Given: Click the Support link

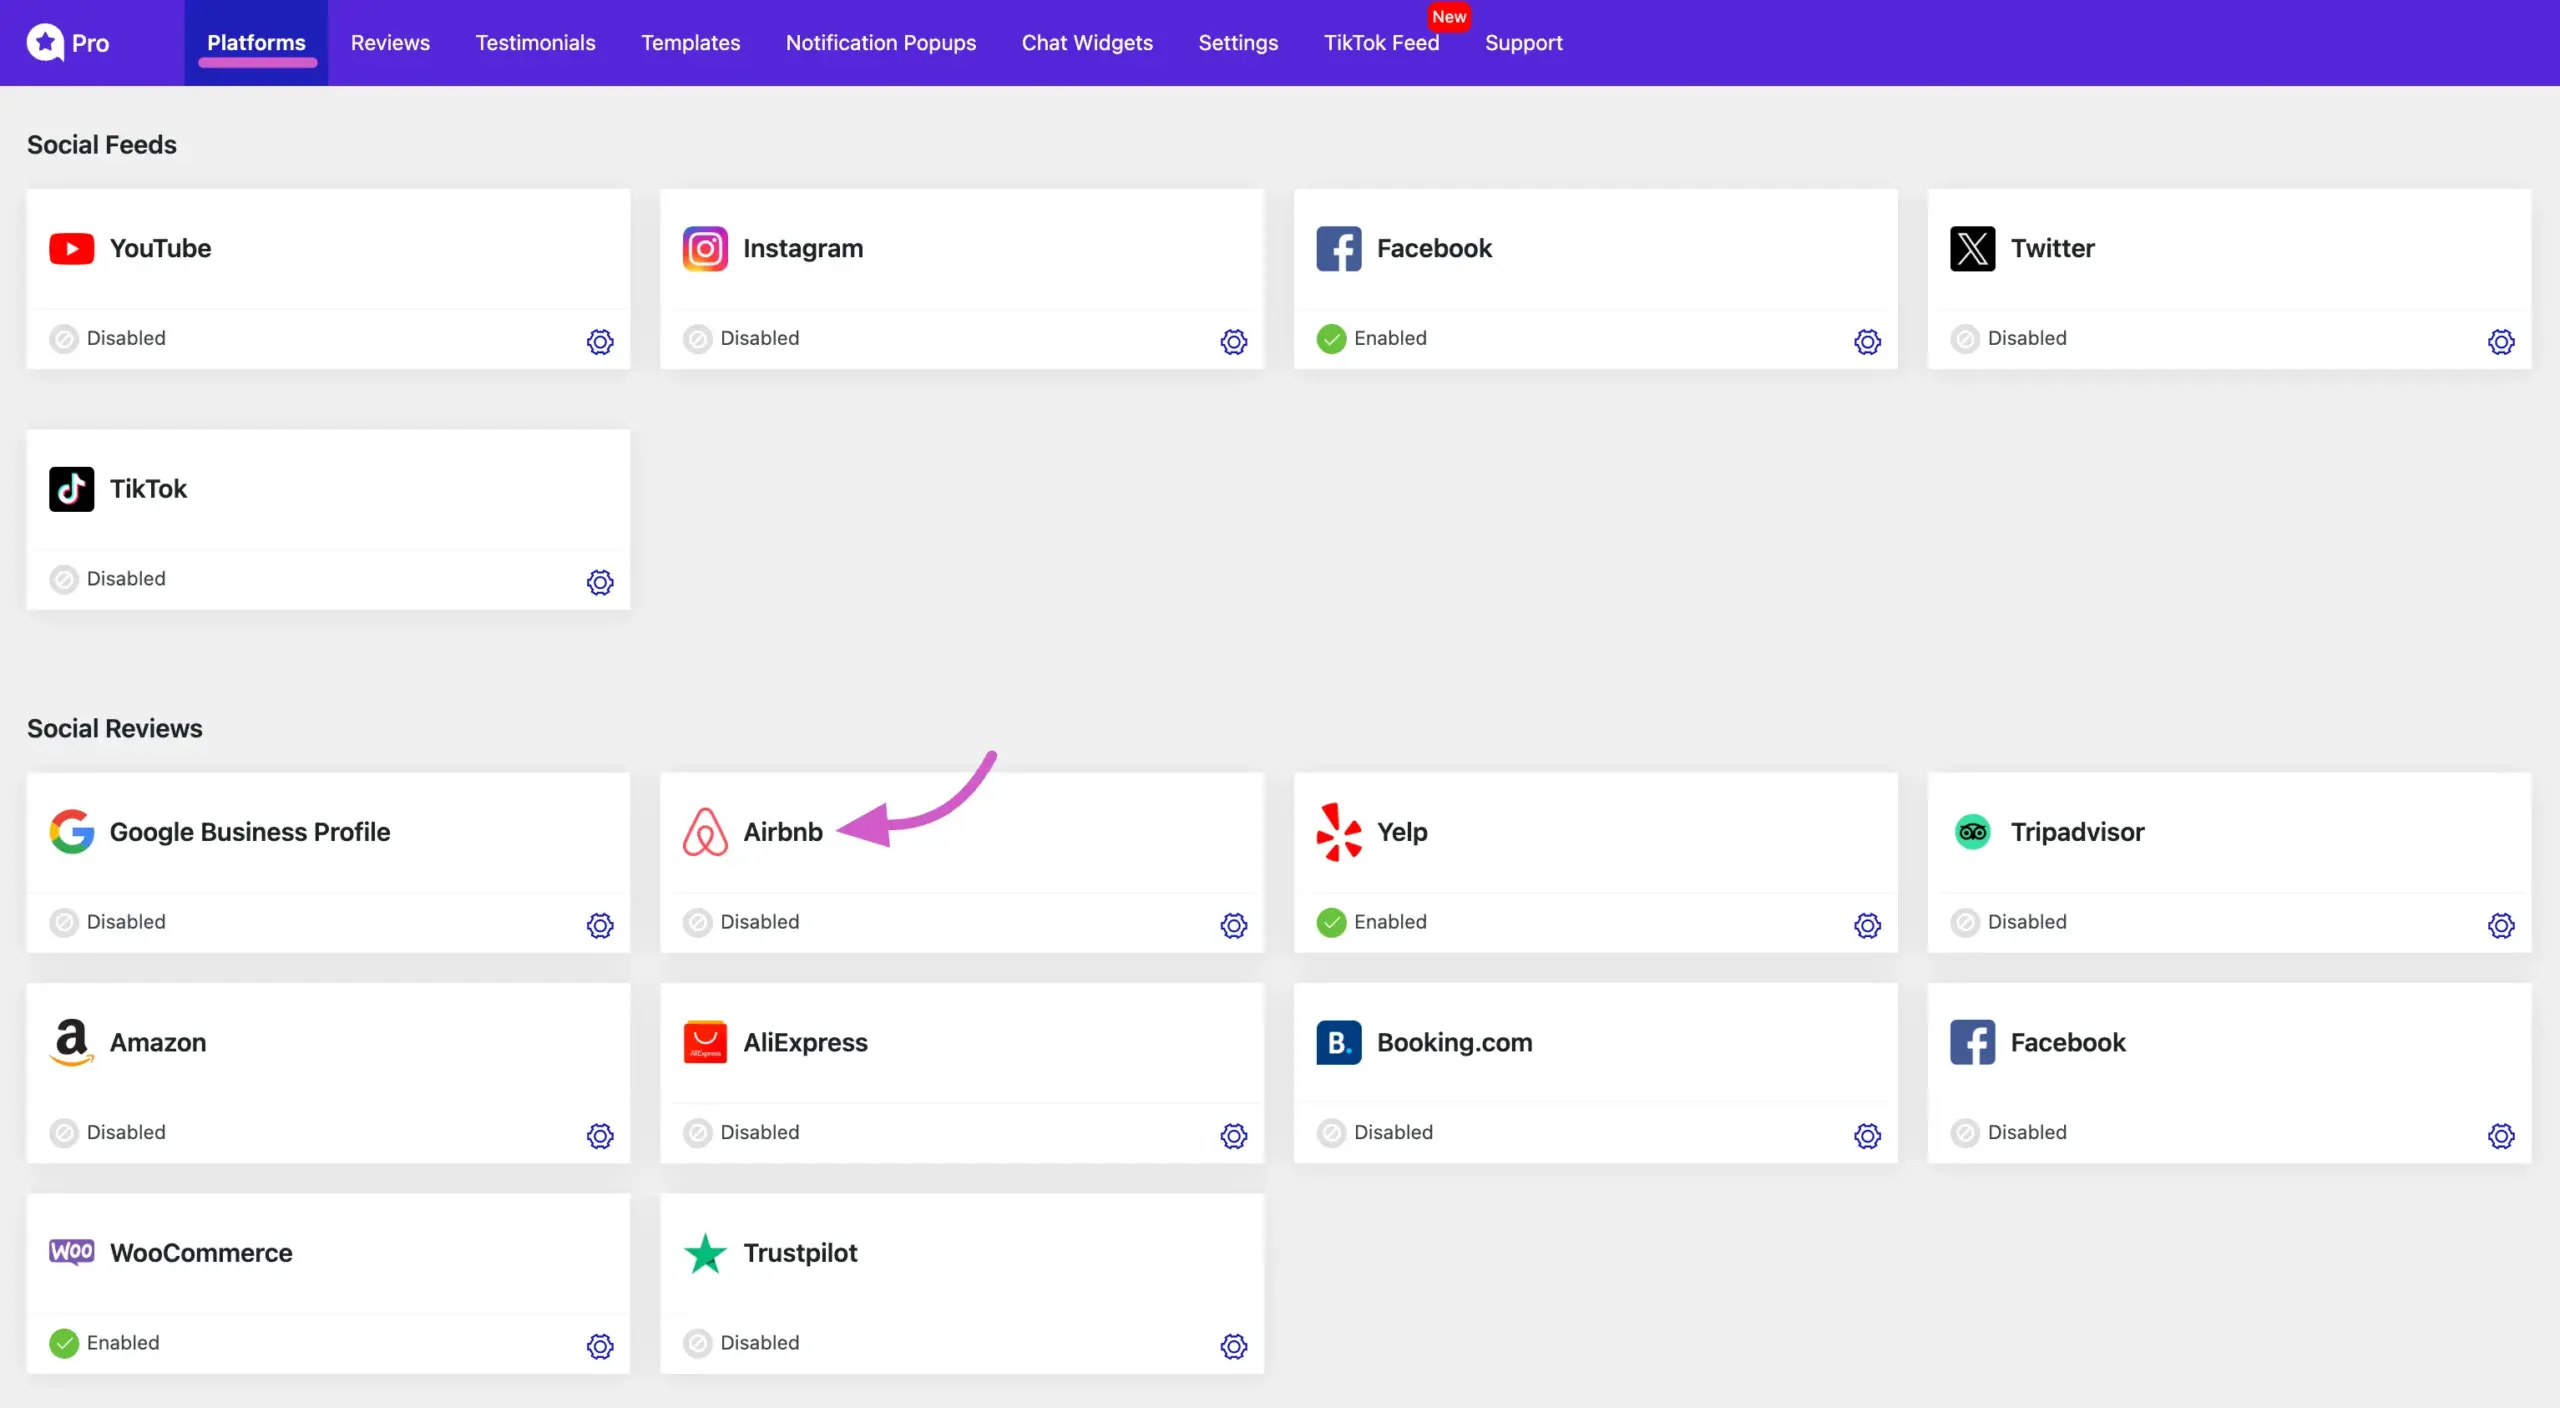Looking at the screenshot, I should (x=1523, y=43).
